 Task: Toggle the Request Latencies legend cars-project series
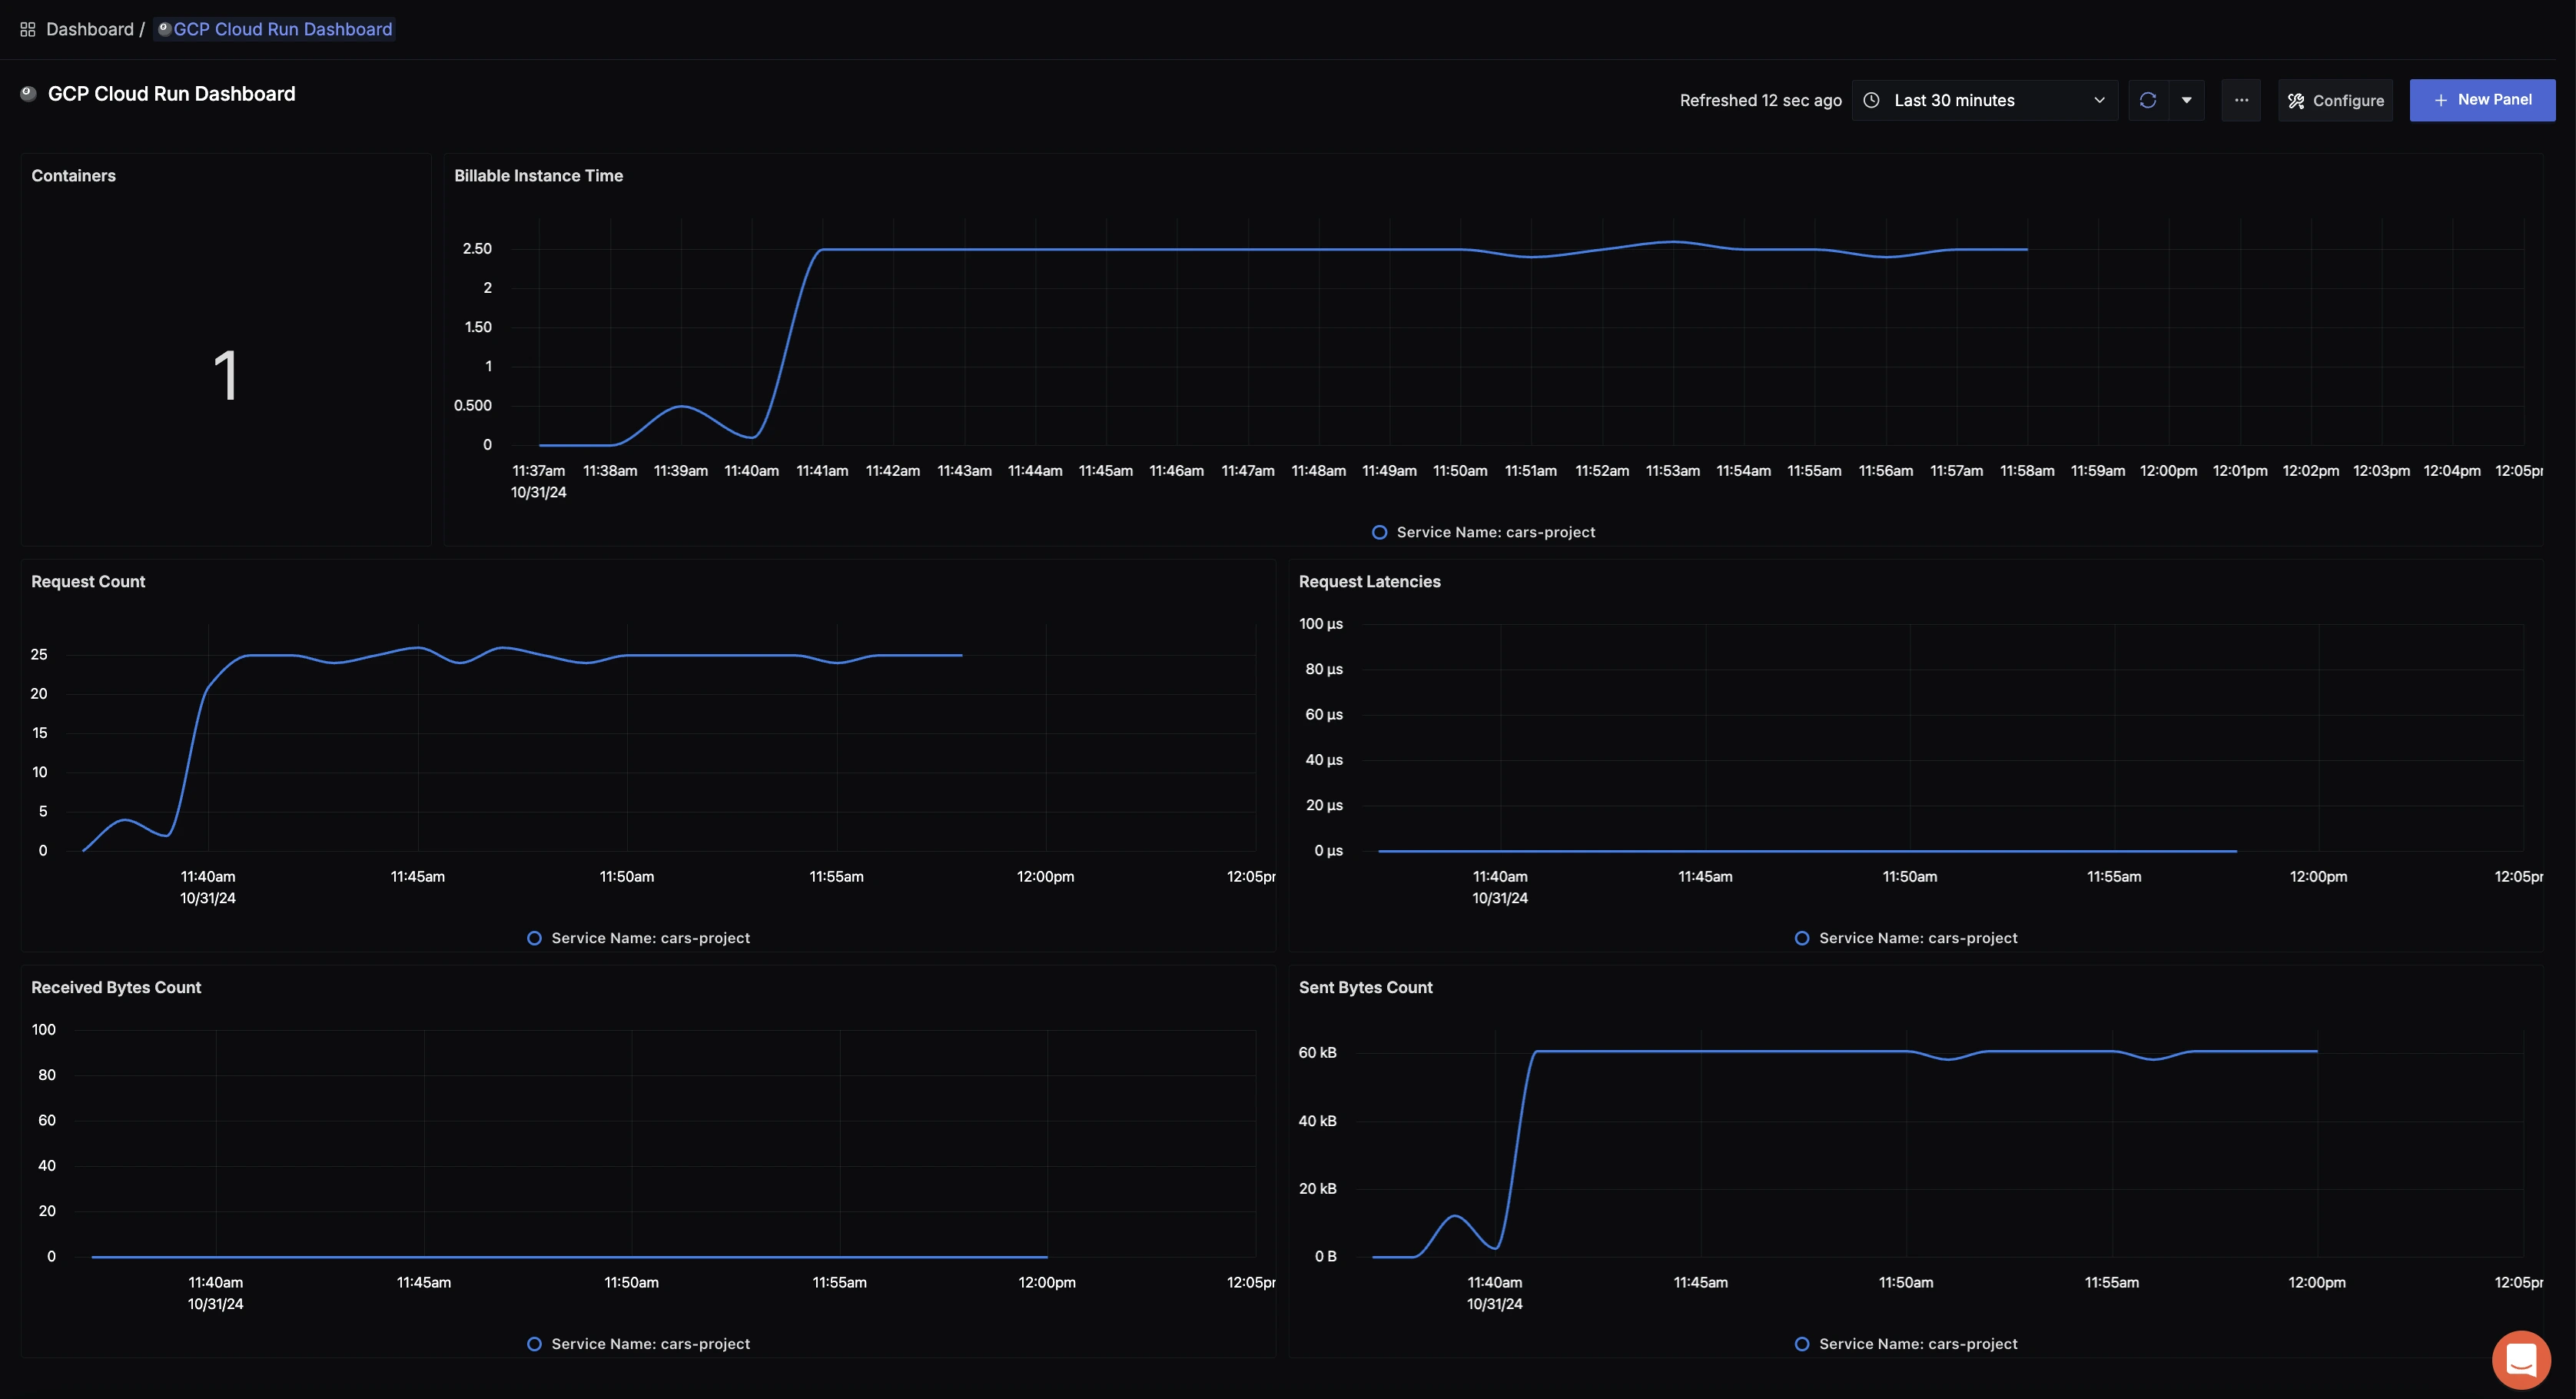pos(1906,939)
